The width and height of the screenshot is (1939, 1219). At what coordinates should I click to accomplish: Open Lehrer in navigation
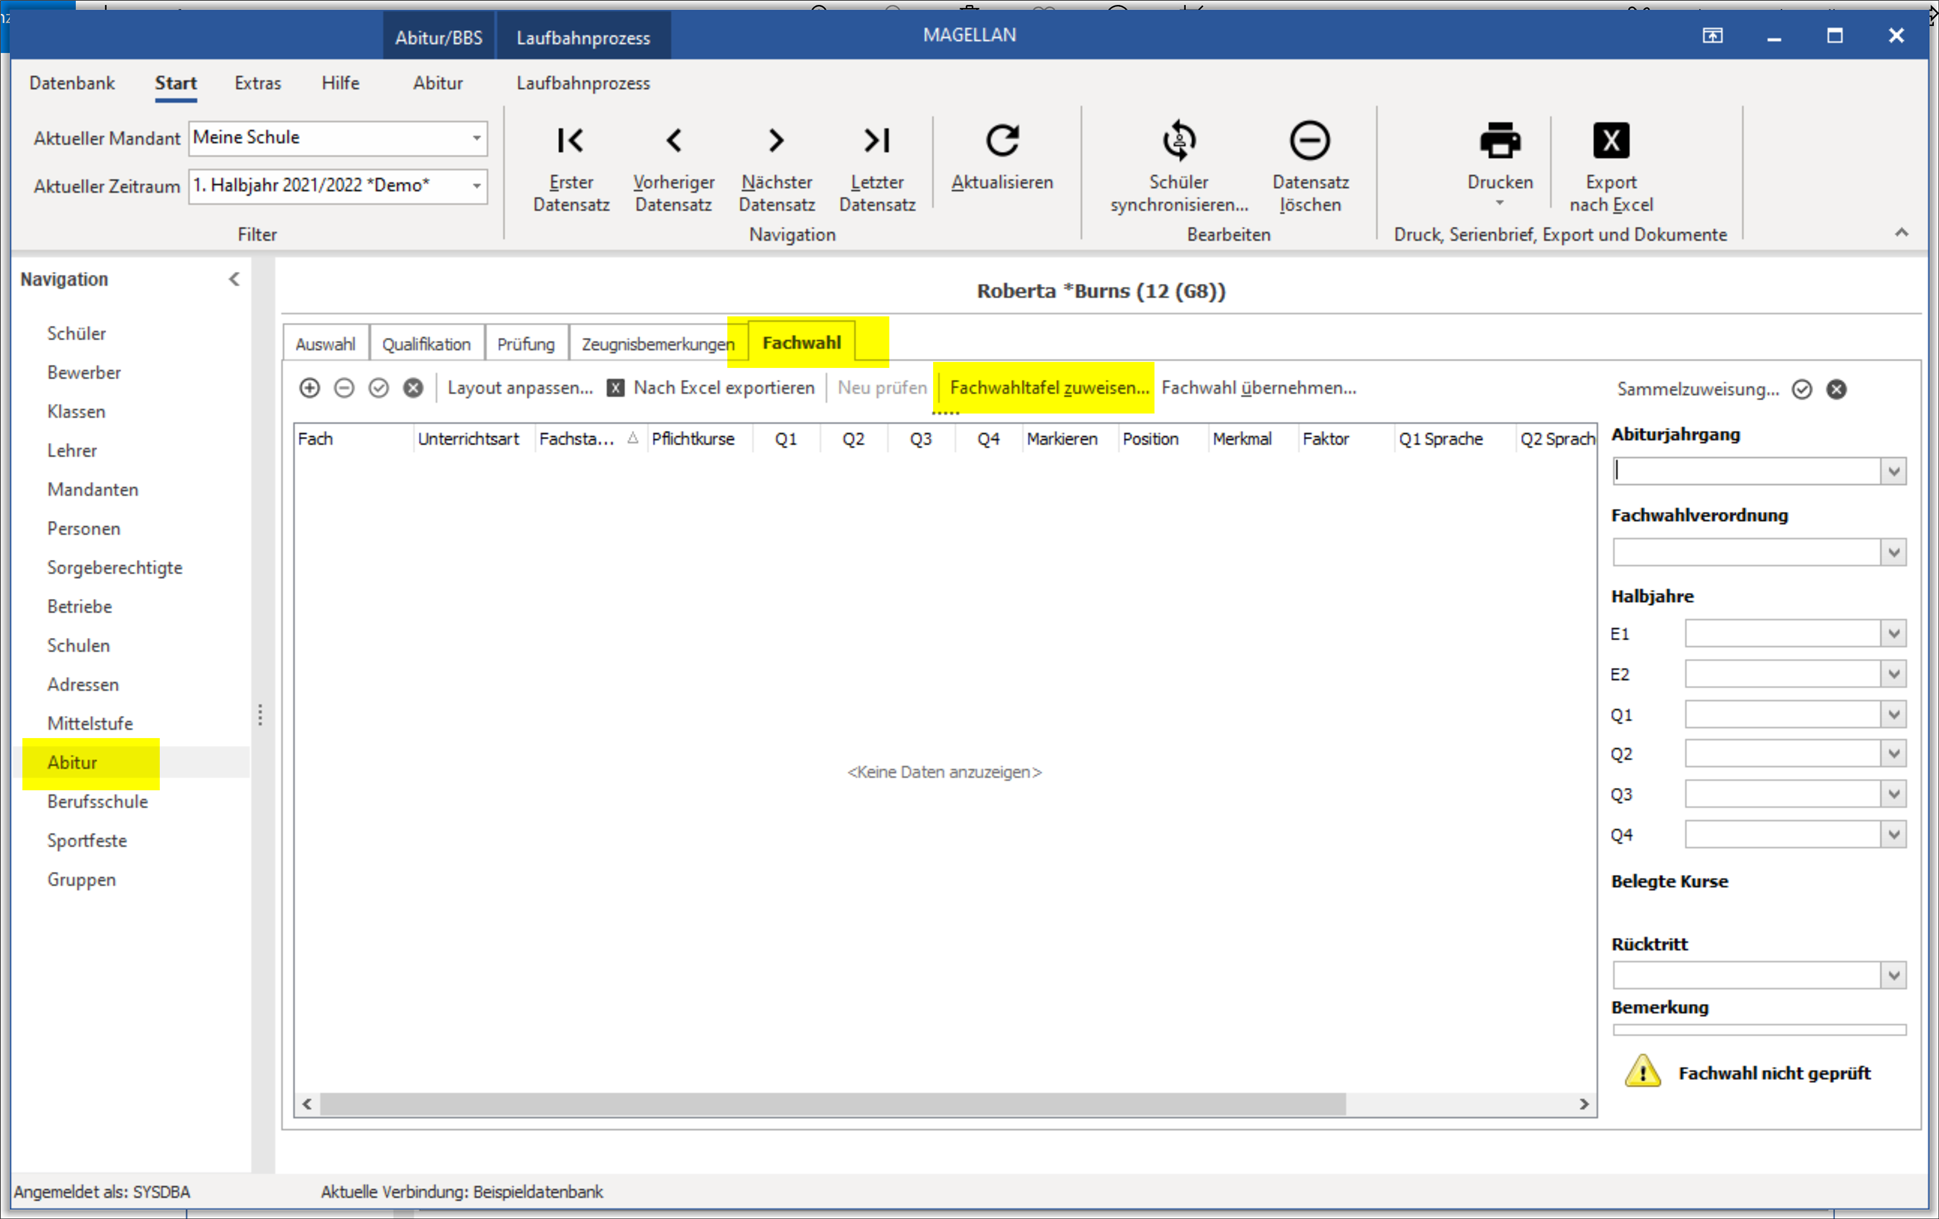[72, 450]
